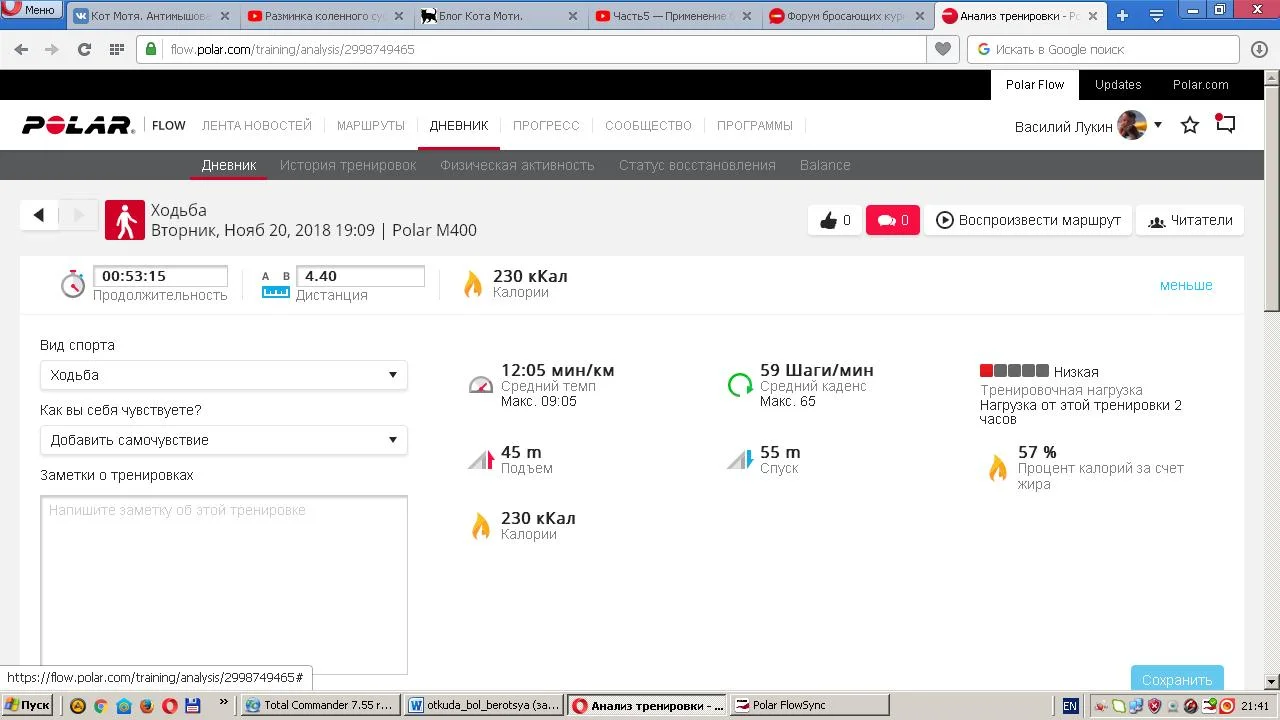
Task: Open Polar FlowSync in the taskbar
Action: click(810, 705)
